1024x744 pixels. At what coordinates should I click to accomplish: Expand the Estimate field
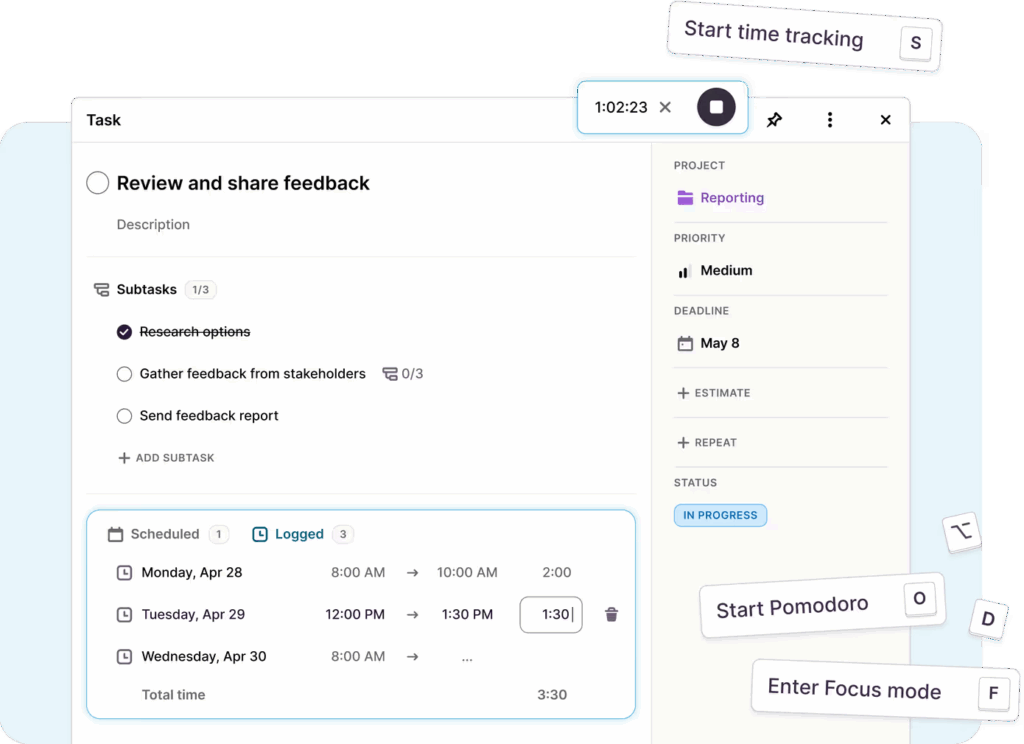pyautogui.click(x=714, y=393)
